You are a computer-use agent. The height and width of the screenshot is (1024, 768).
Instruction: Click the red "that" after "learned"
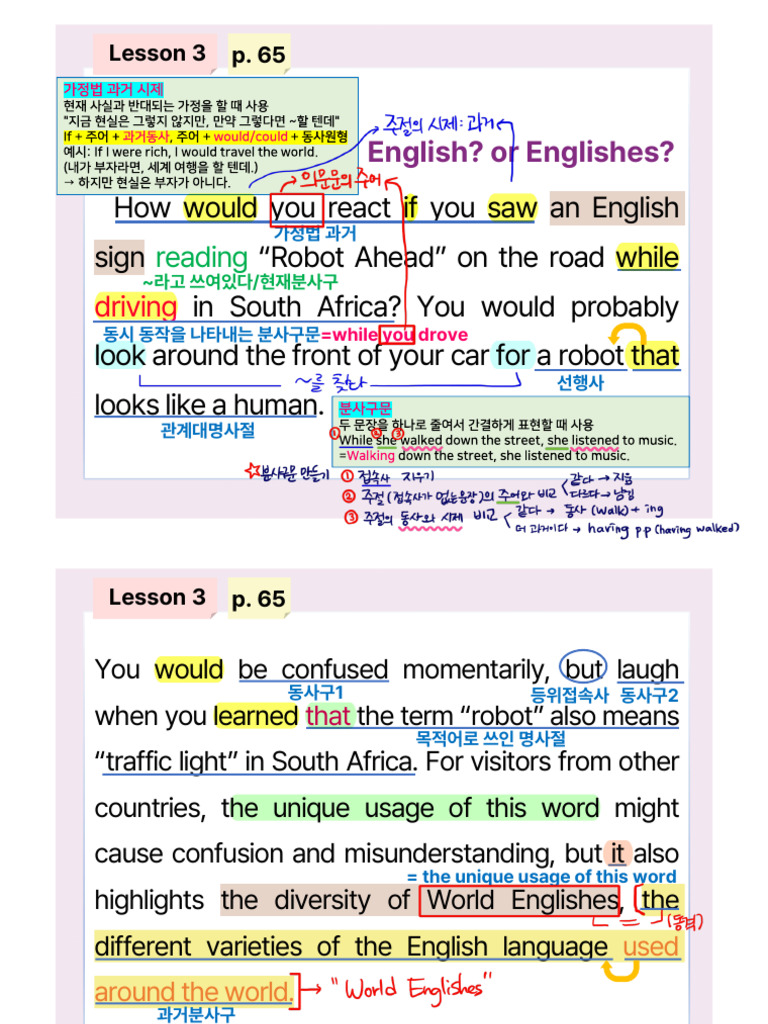tap(328, 716)
